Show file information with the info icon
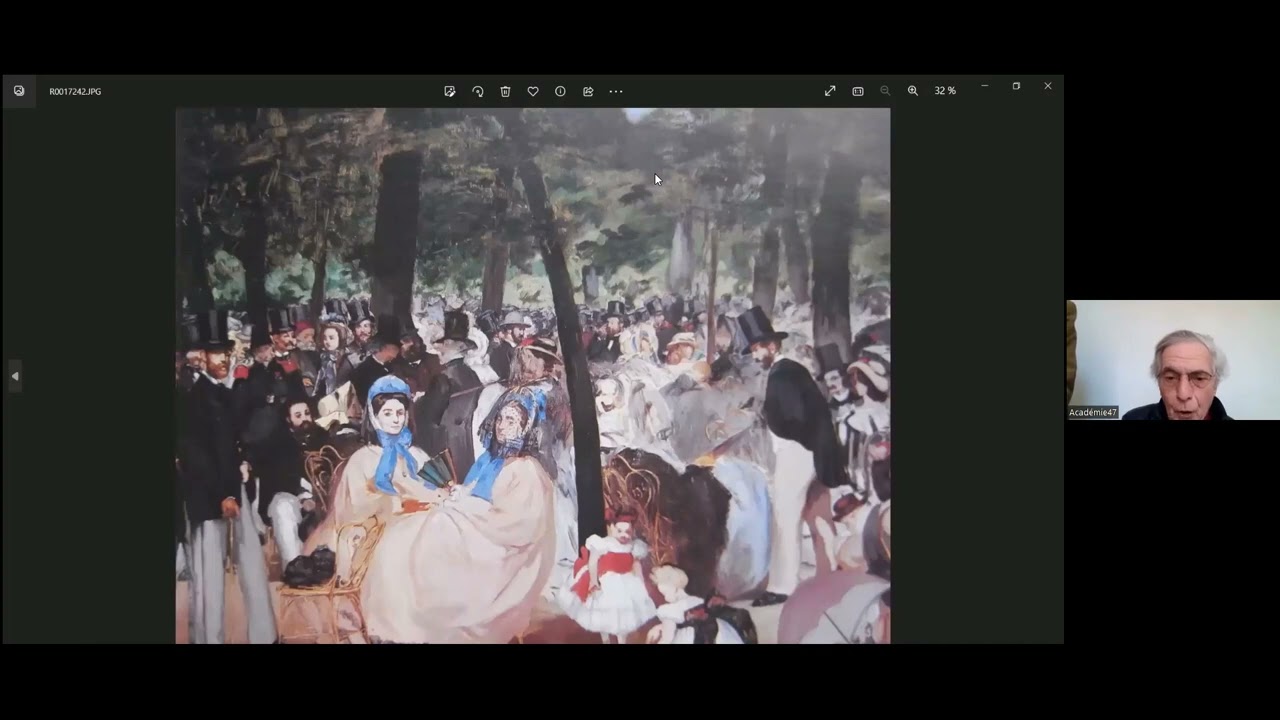The width and height of the screenshot is (1280, 720). coord(560,91)
